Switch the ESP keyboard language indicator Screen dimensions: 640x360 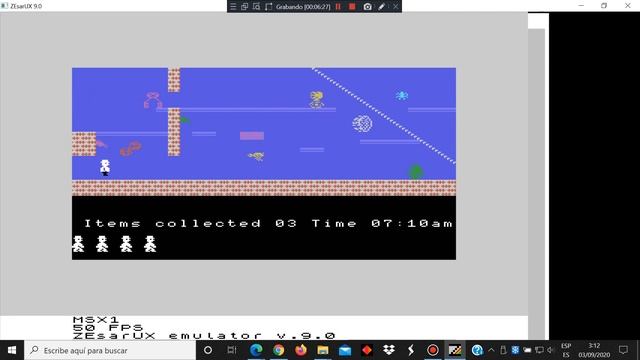click(x=566, y=350)
